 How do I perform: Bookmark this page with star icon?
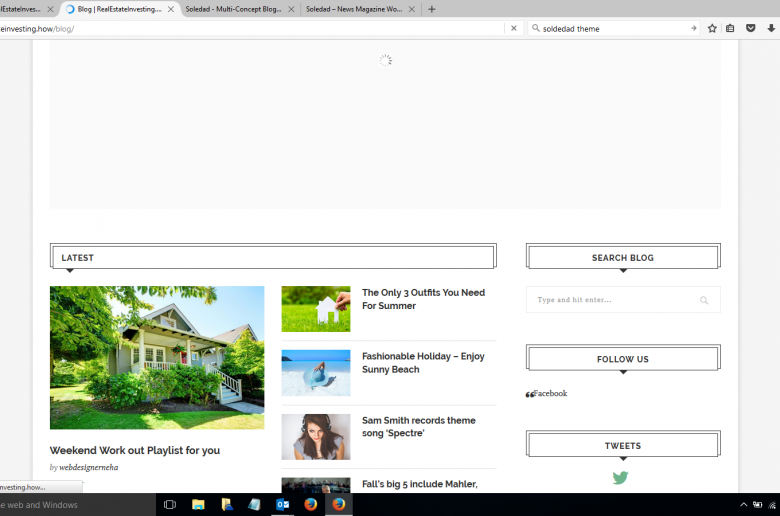tap(712, 28)
